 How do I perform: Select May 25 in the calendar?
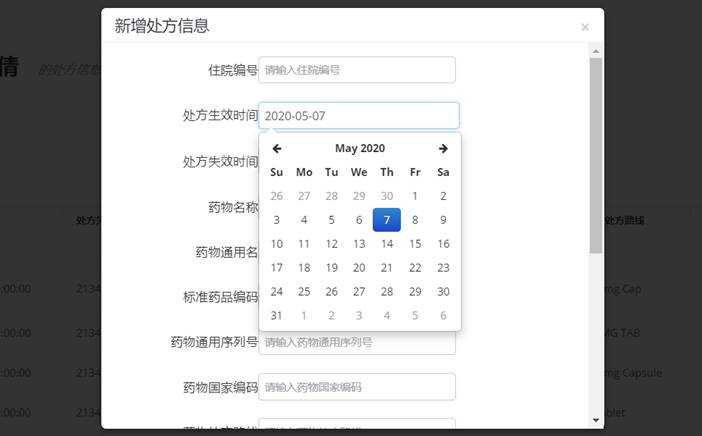coord(304,291)
